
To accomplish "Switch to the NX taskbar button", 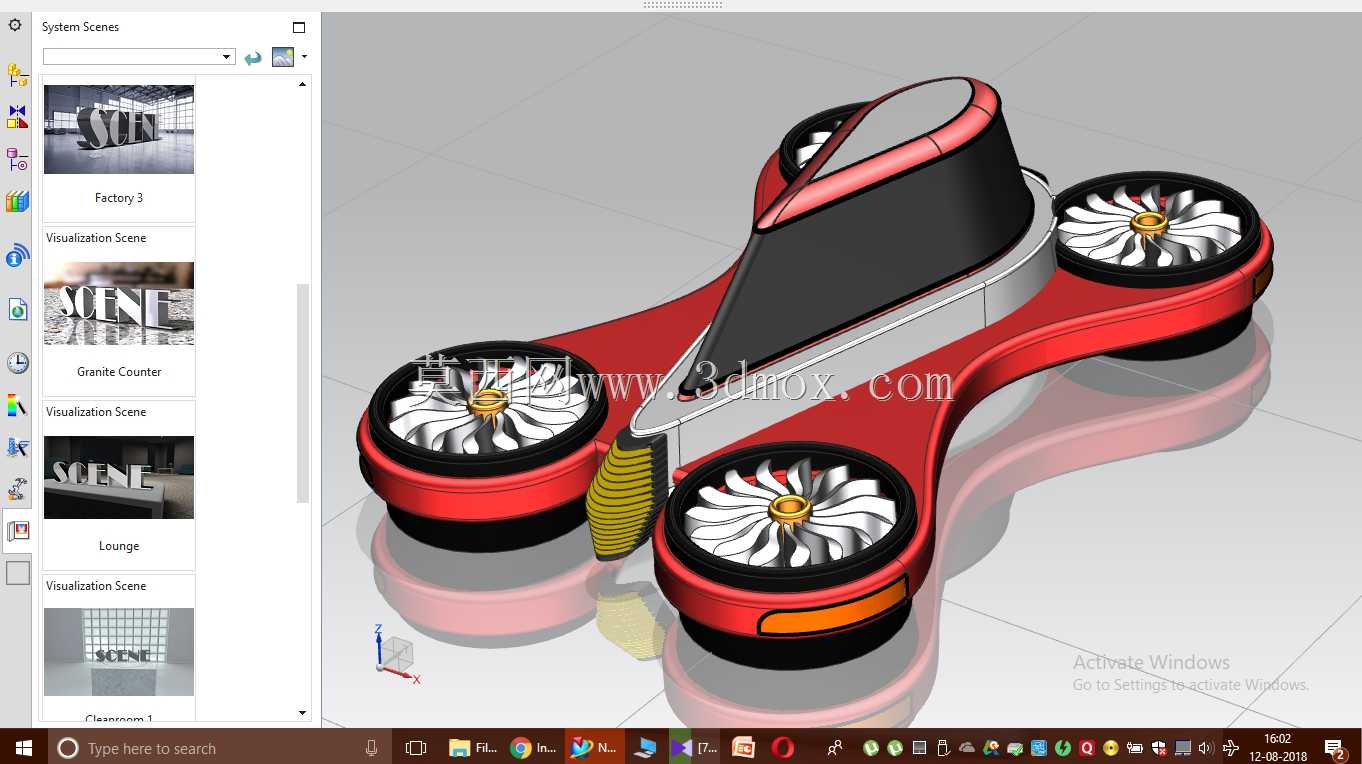I will pyautogui.click(x=594, y=747).
